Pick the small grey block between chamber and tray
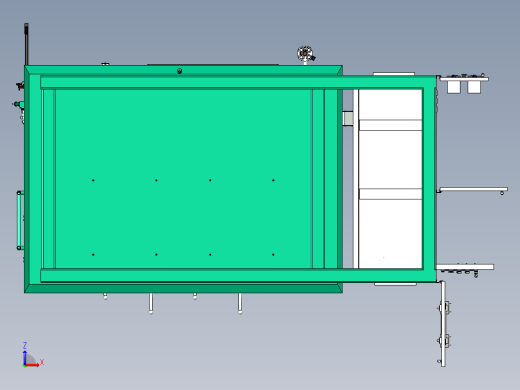This screenshot has width=520, height=390. [348, 119]
